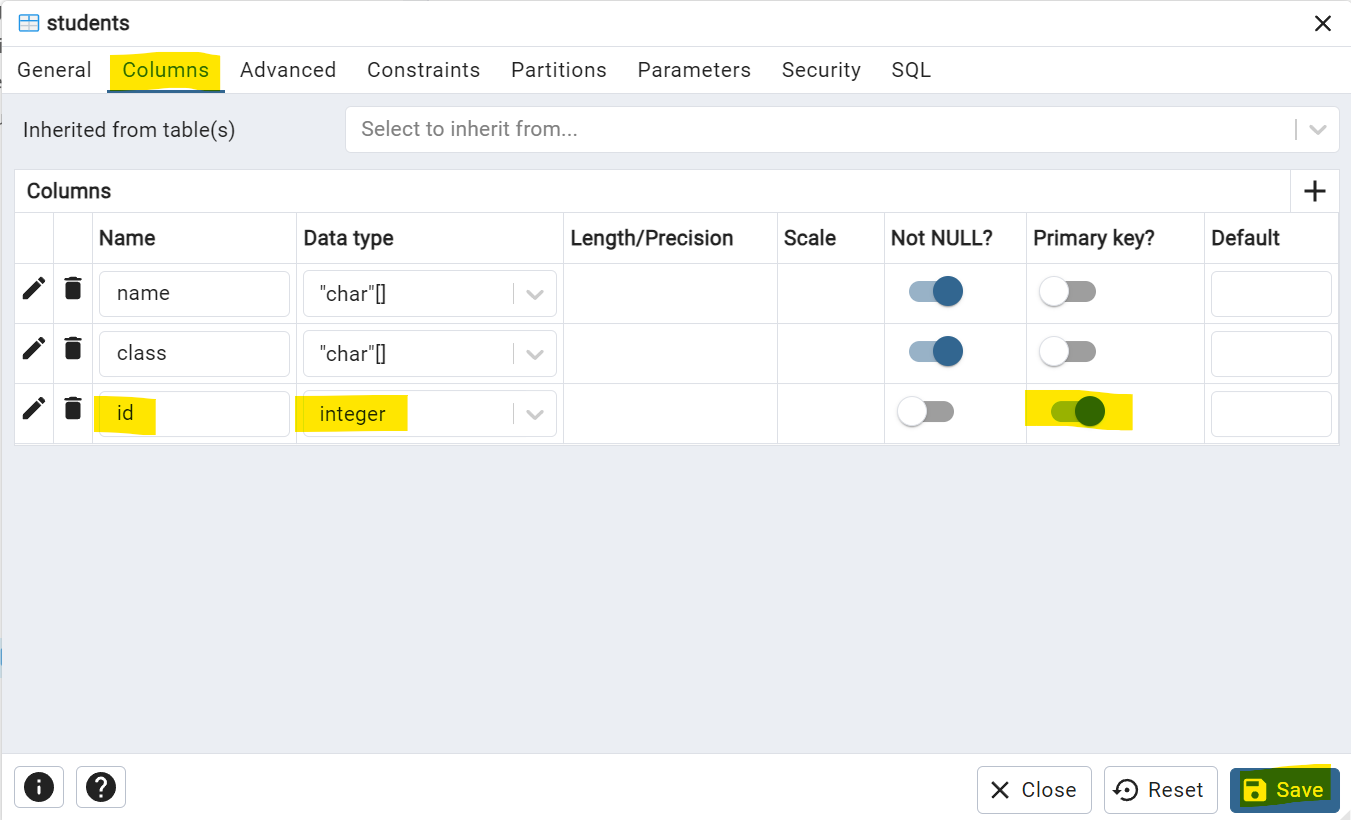The width and height of the screenshot is (1351, 820).
Task: Switch to the Constraints tab
Action: pos(423,69)
